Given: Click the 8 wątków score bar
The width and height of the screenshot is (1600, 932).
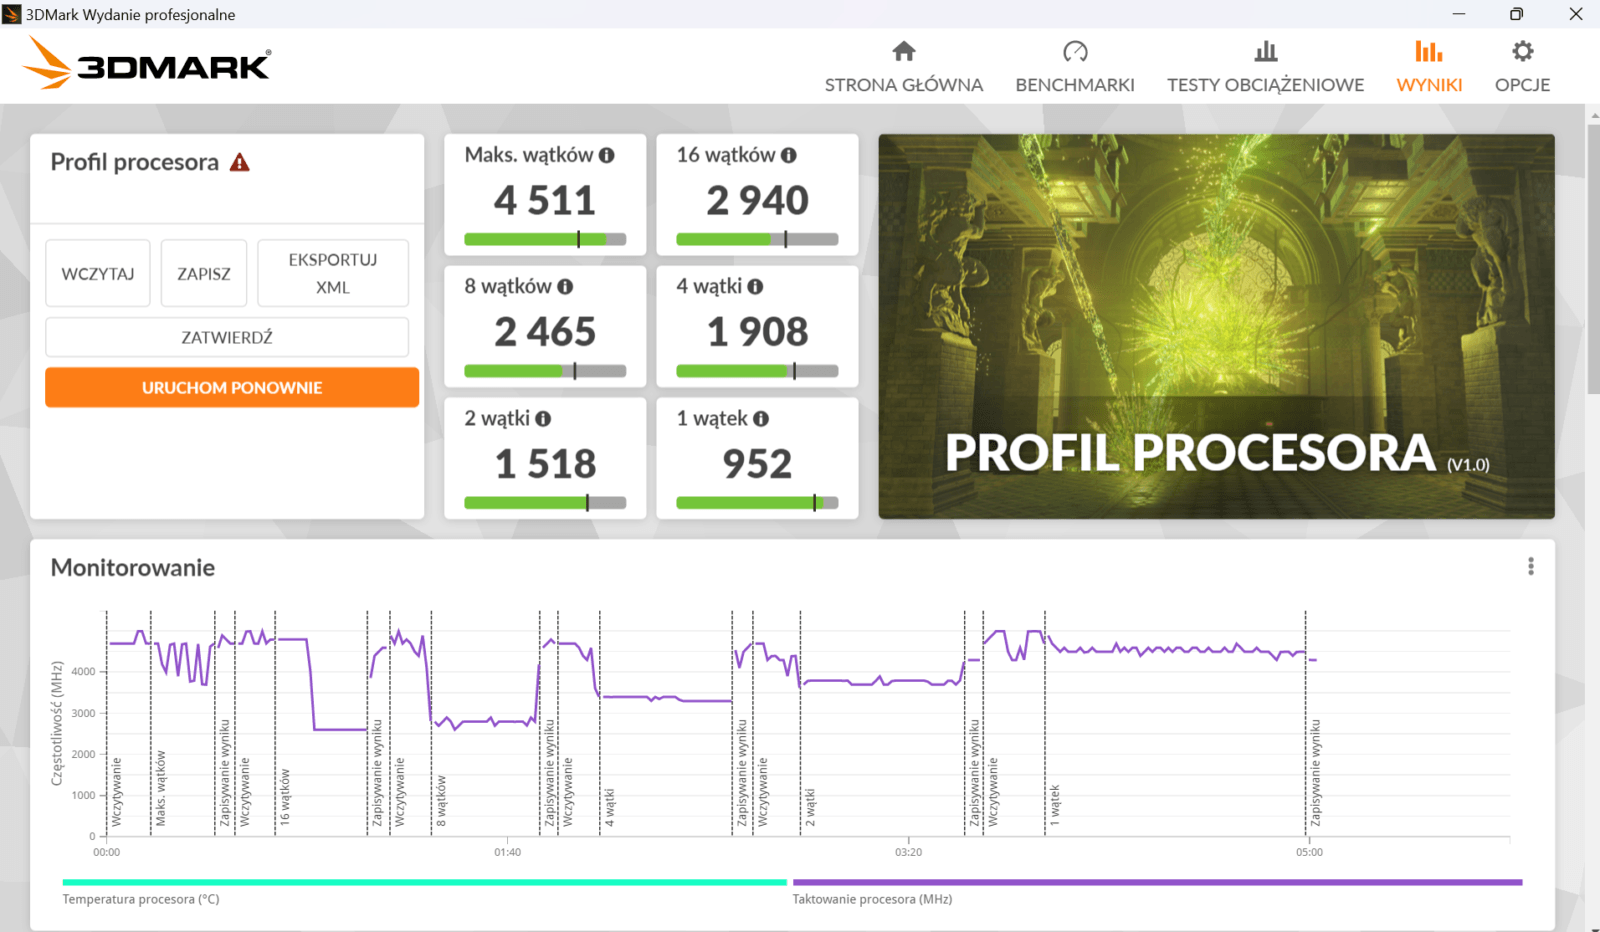Looking at the screenshot, I should pyautogui.click(x=545, y=371).
